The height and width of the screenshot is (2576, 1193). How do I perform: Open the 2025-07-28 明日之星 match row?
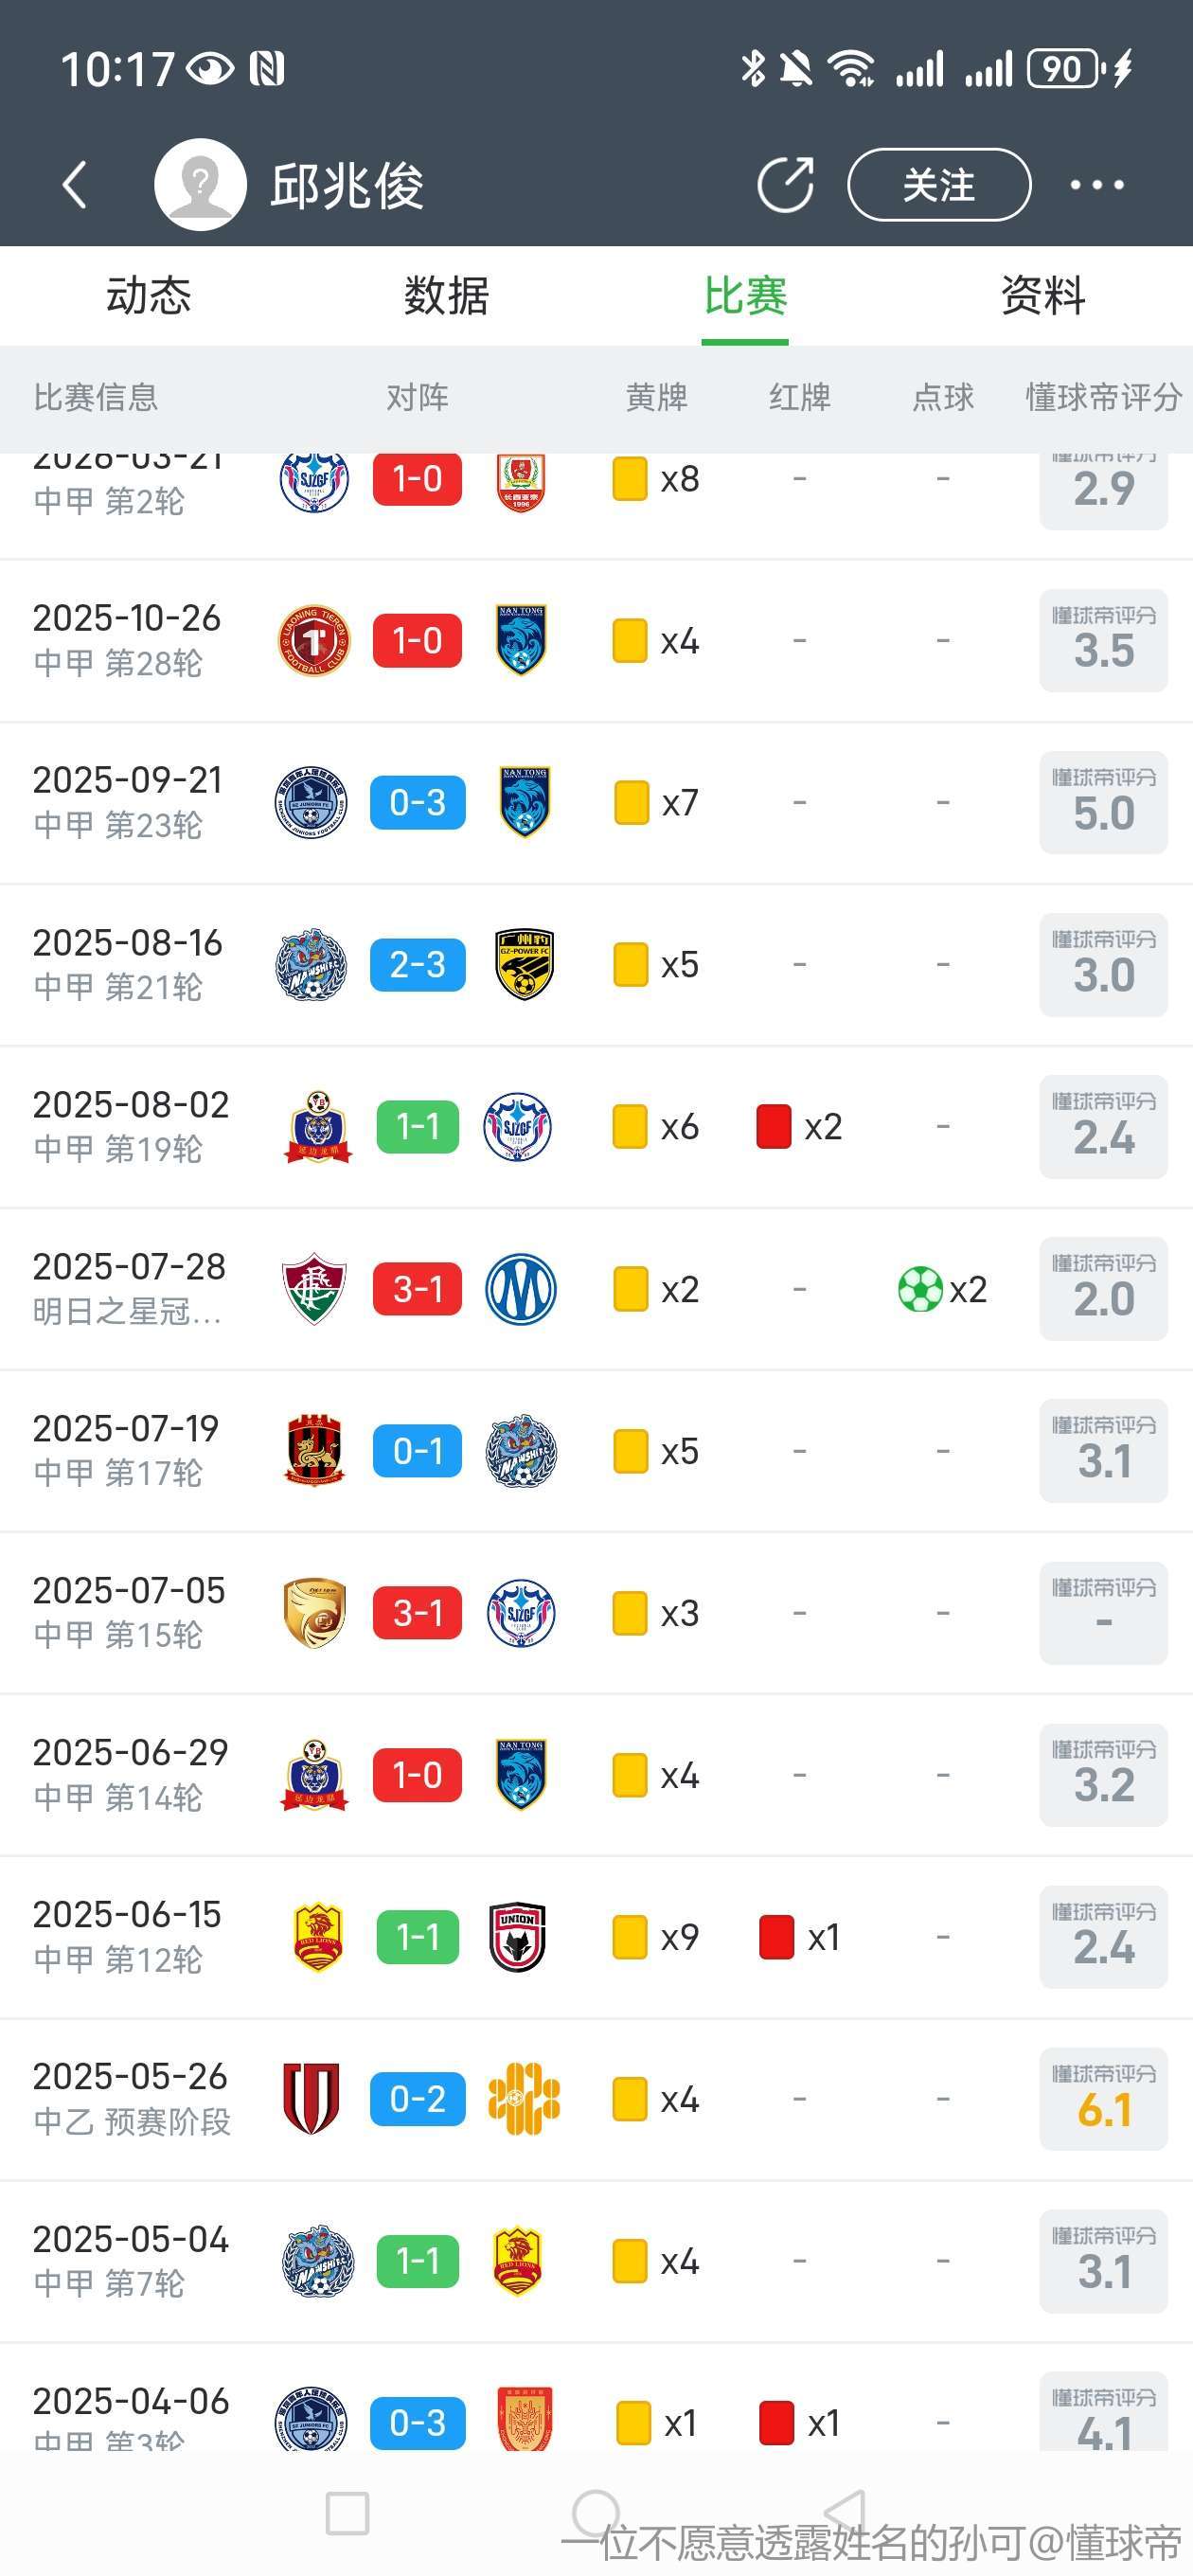tap(130, 1288)
